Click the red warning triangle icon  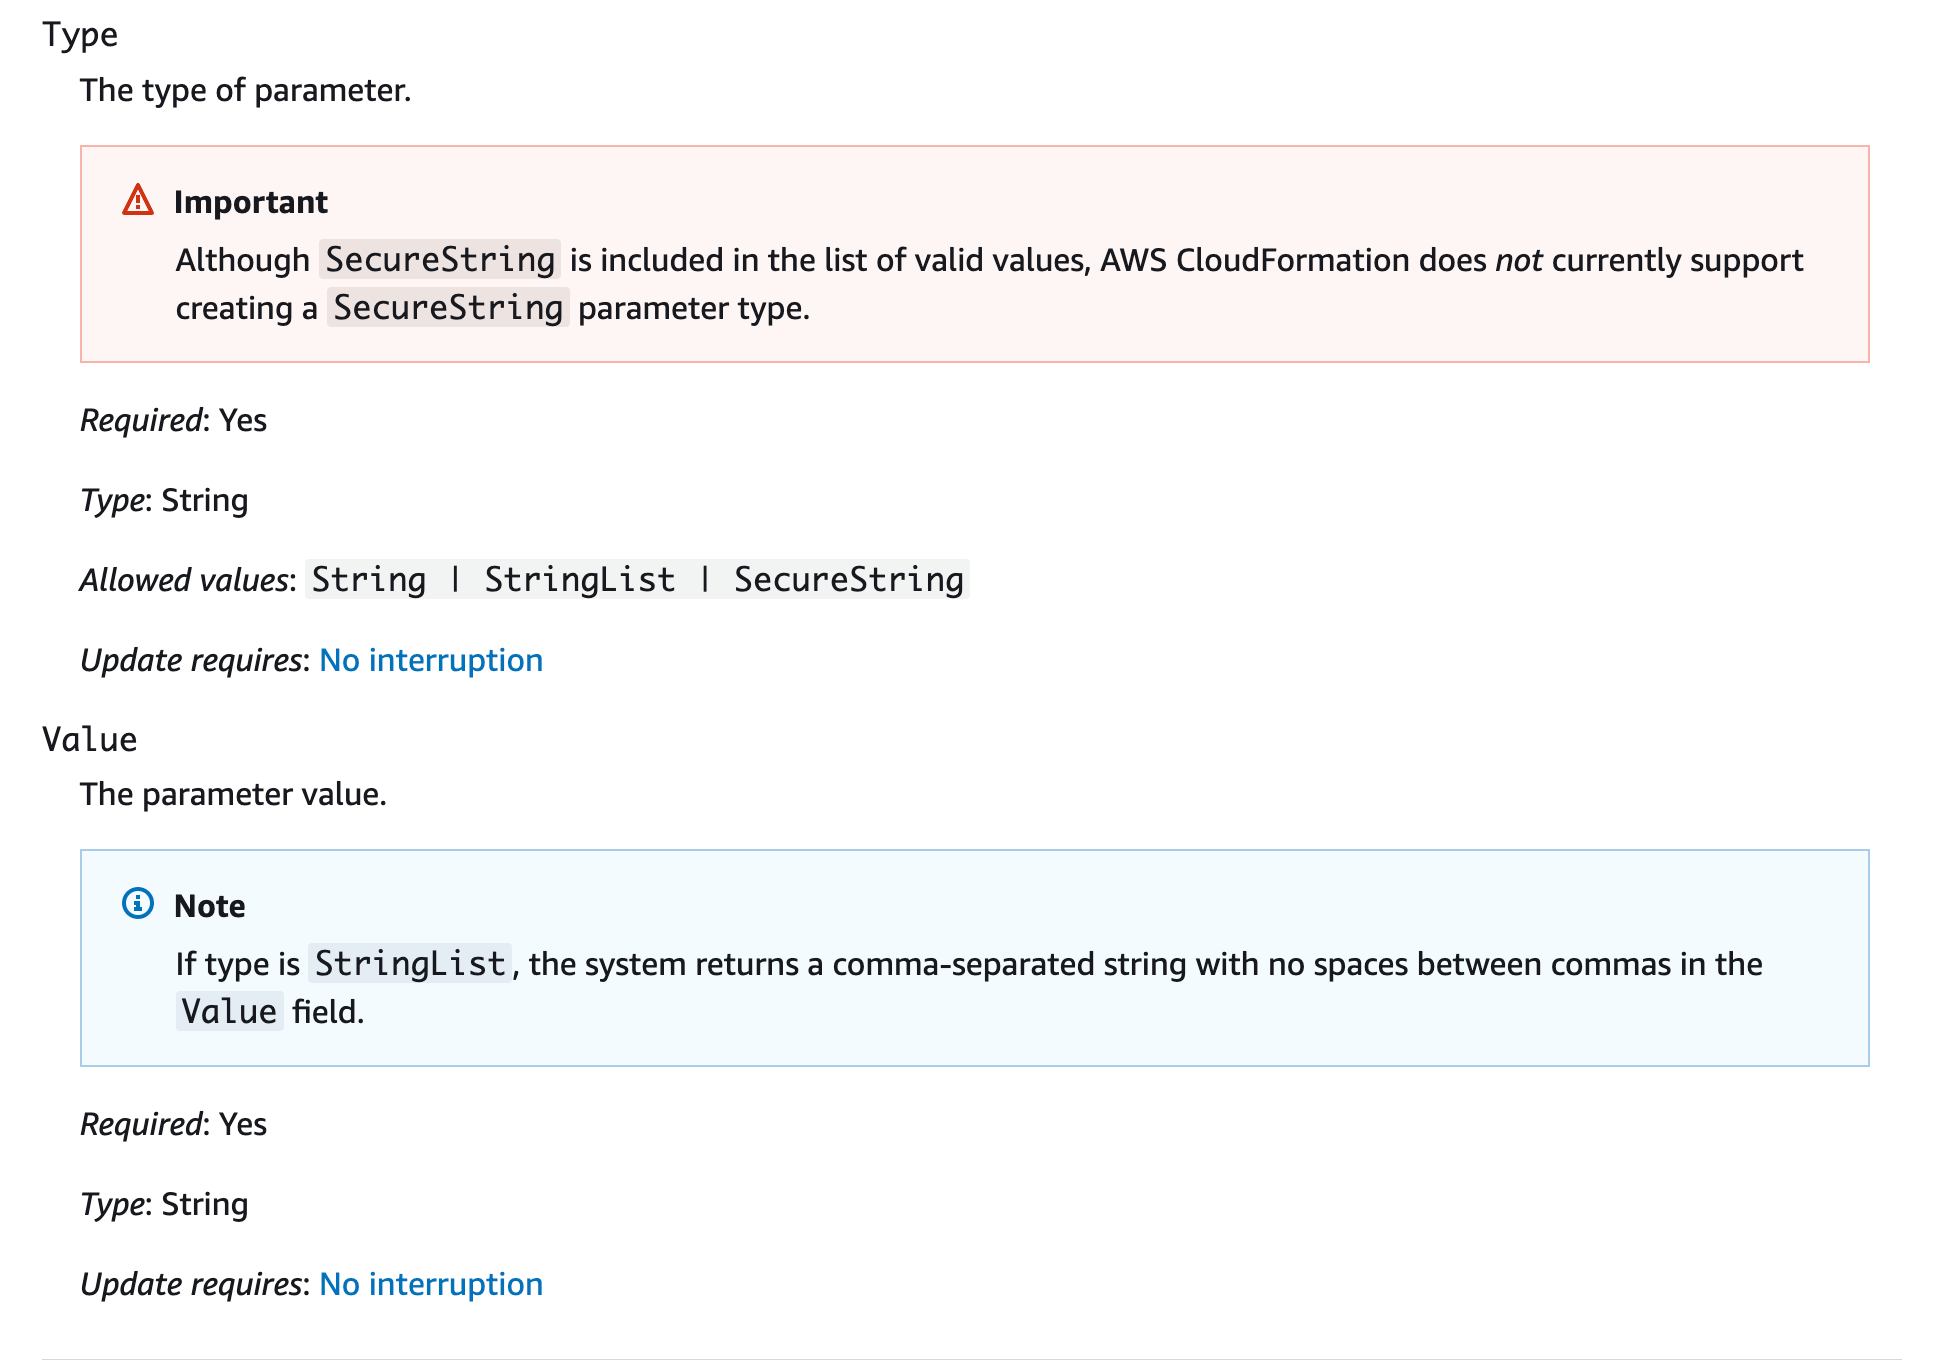138,201
